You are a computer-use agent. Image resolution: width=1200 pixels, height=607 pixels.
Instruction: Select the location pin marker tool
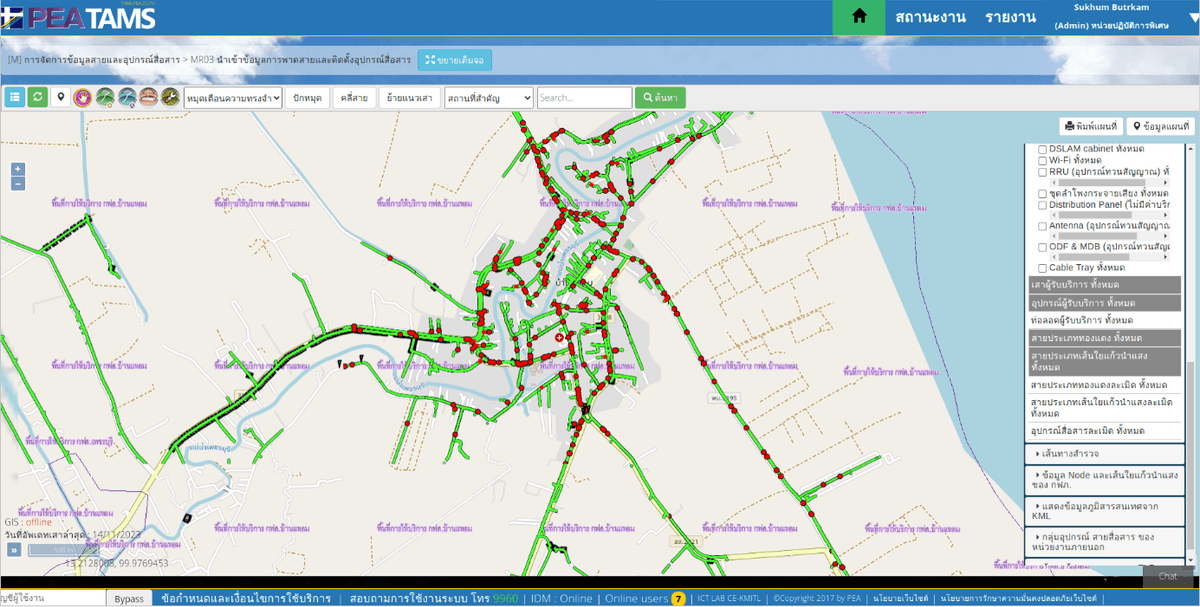pyautogui.click(x=61, y=97)
